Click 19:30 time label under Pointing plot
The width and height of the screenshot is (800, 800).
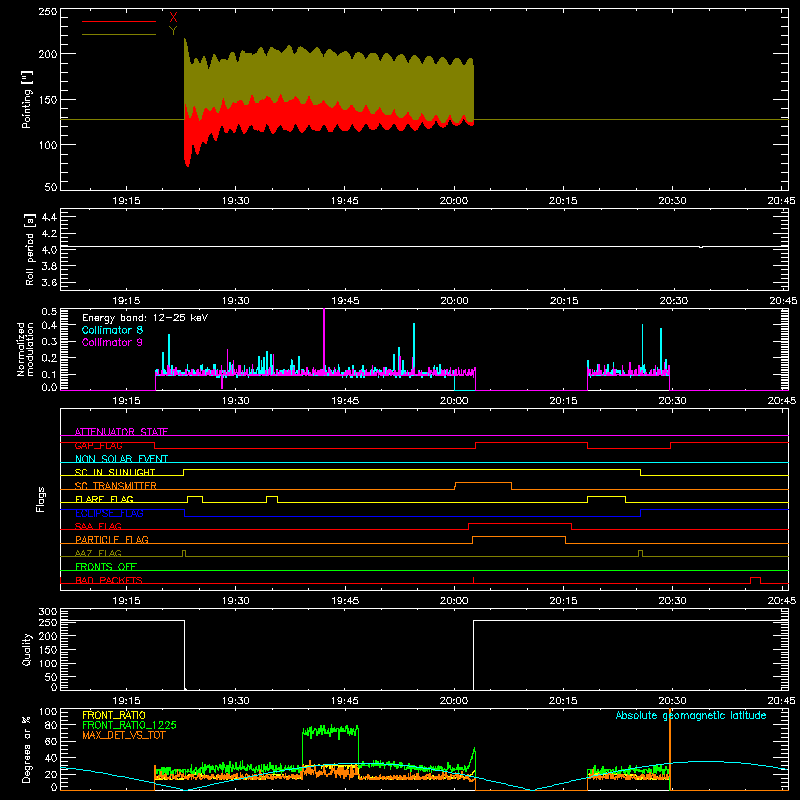pos(236,201)
